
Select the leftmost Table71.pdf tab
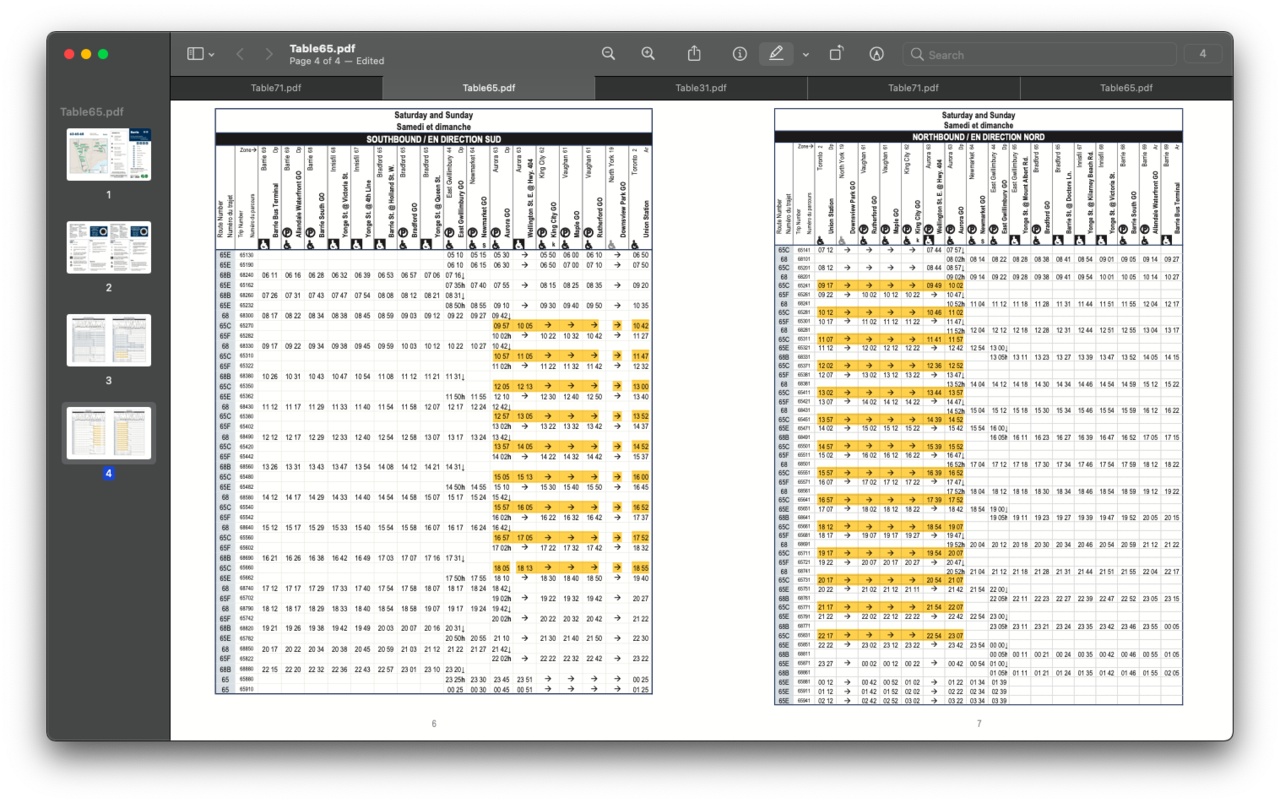(x=276, y=88)
